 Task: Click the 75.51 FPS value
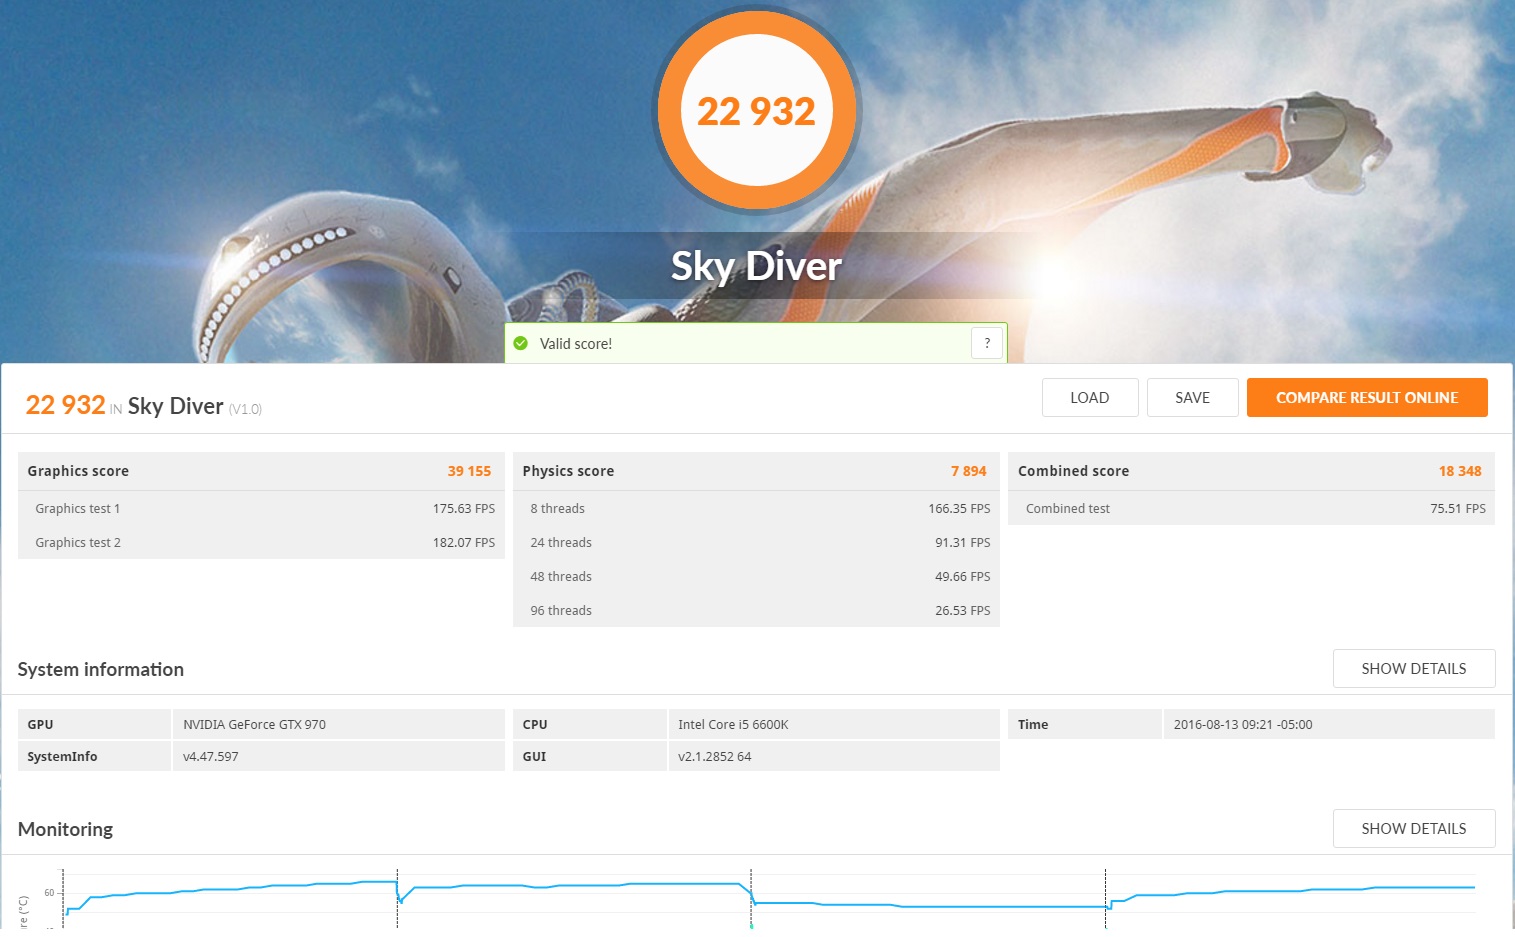[x=1458, y=508]
